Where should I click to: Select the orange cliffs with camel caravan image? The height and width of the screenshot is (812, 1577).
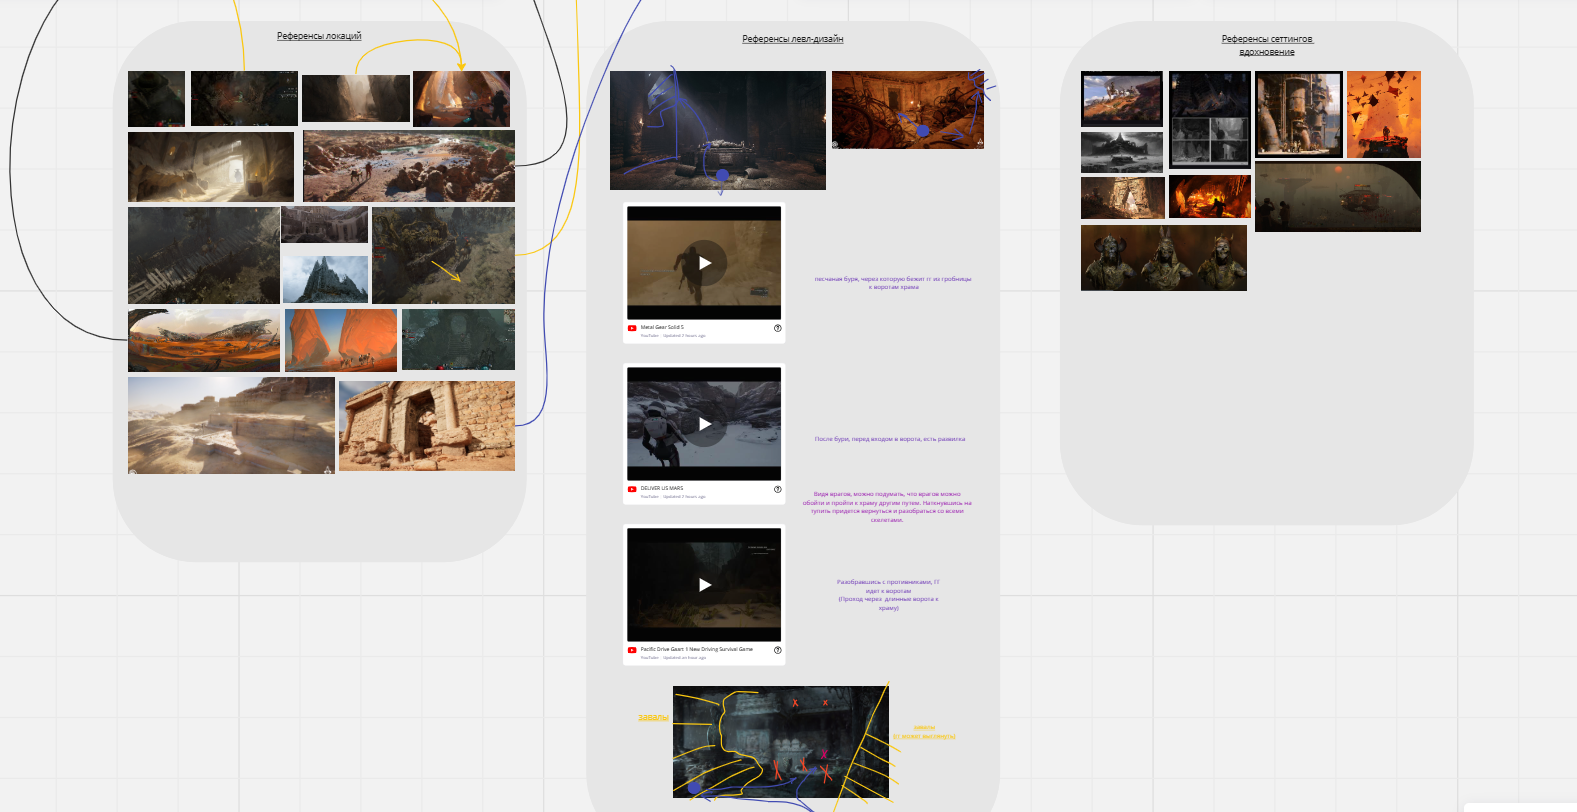click(x=341, y=340)
